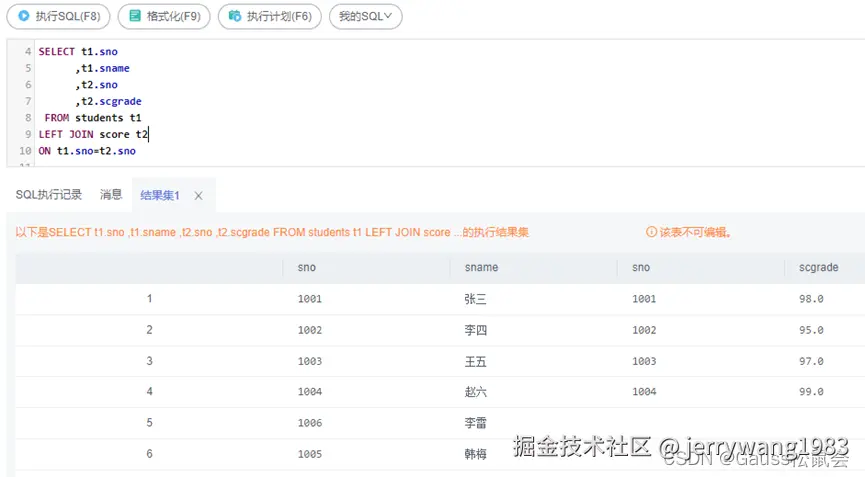
Task: Switch to SQL执行记录 tab
Action: click(49, 195)
